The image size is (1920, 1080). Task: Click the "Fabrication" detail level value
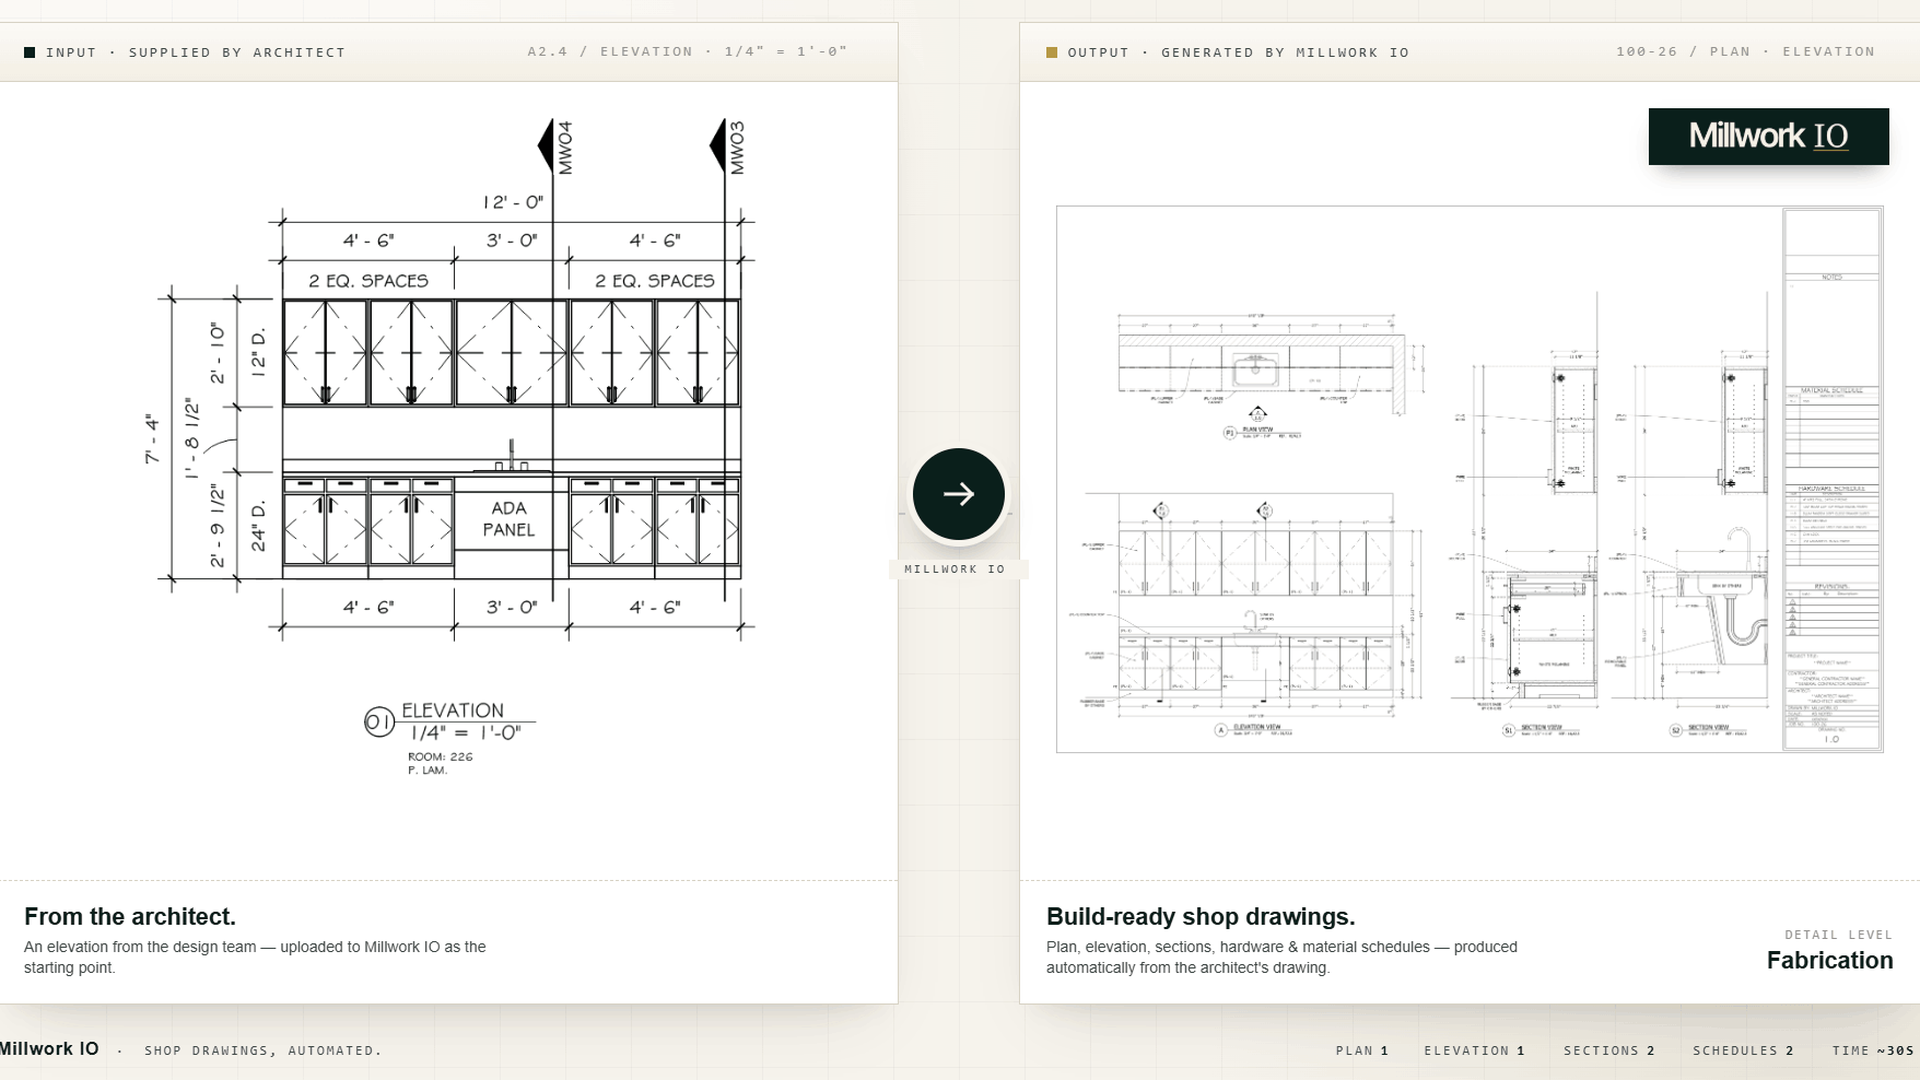(x=1829, y=960)
